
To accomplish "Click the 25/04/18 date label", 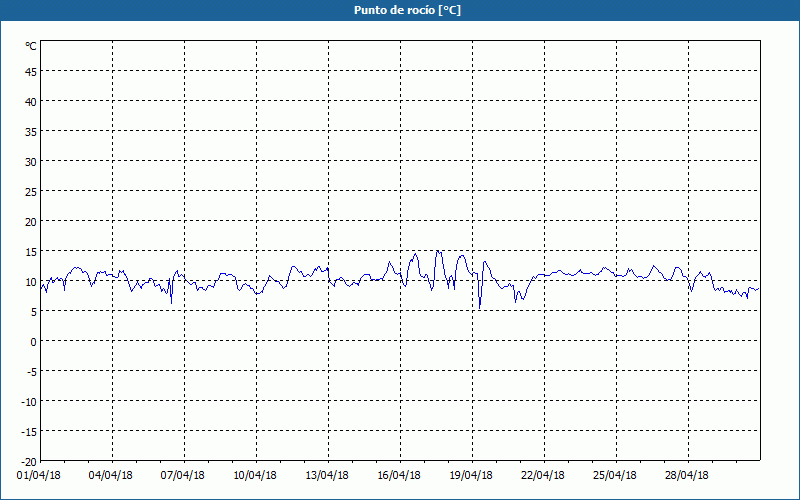I will pos(615,476).
